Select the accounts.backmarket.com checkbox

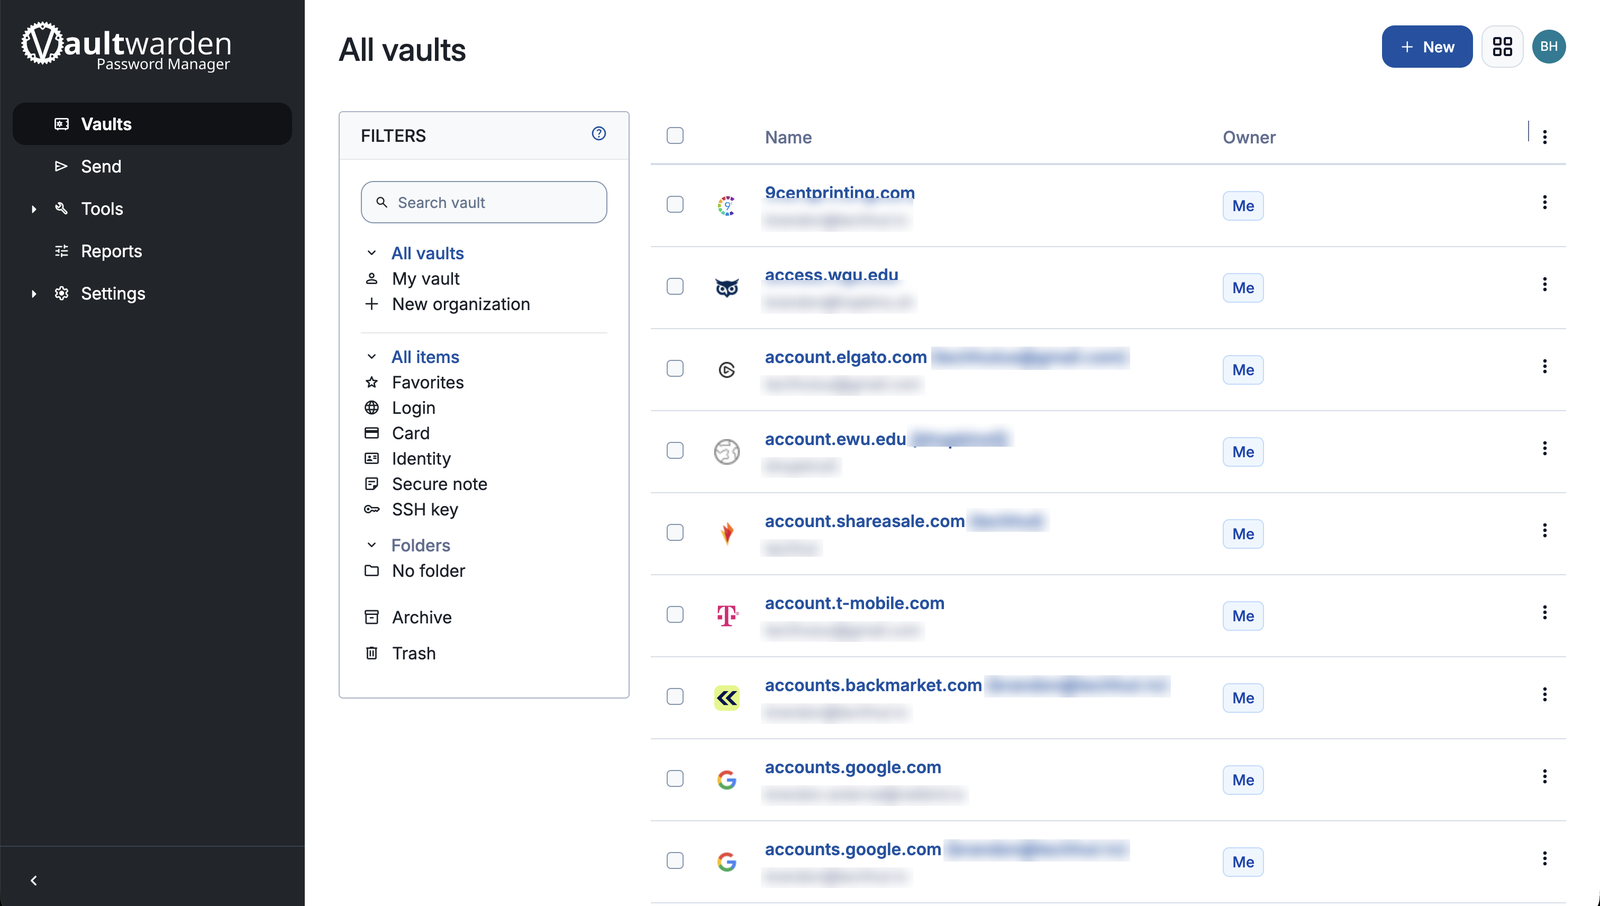[x=675, y=696]
